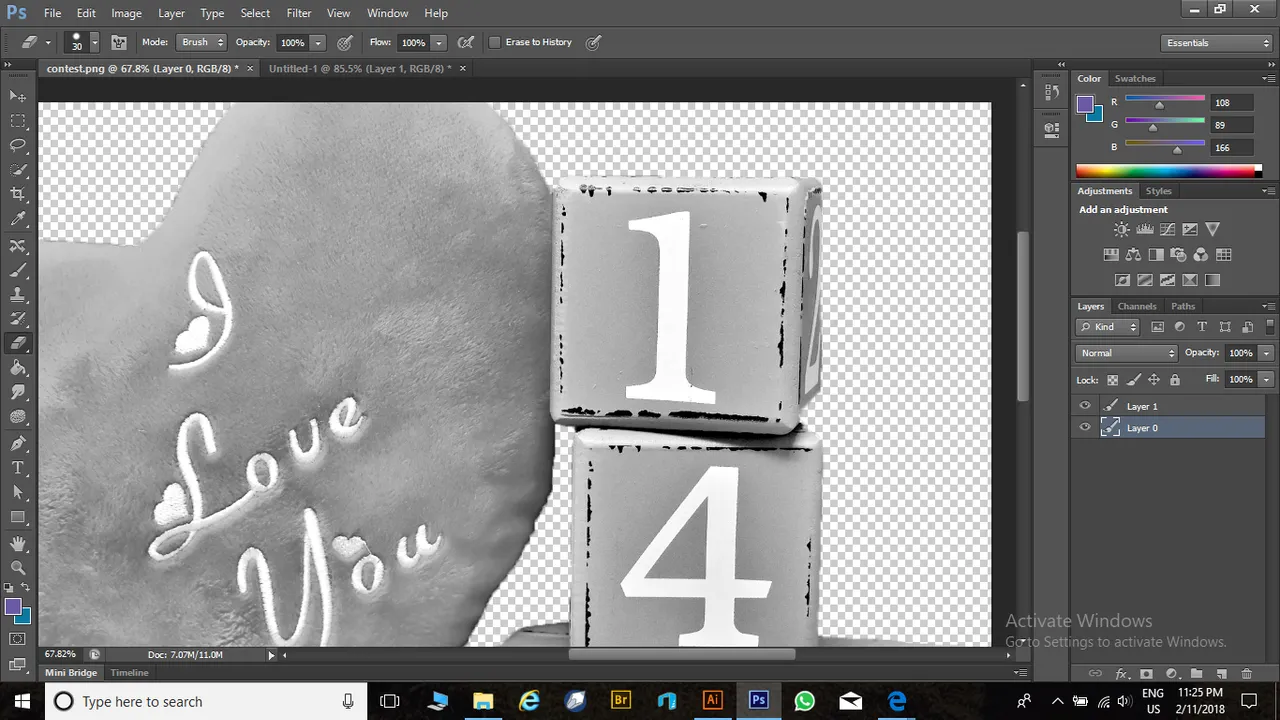Select the Smudge tool
This screenshot has width=1280, height=720.
tap(18, 392)
